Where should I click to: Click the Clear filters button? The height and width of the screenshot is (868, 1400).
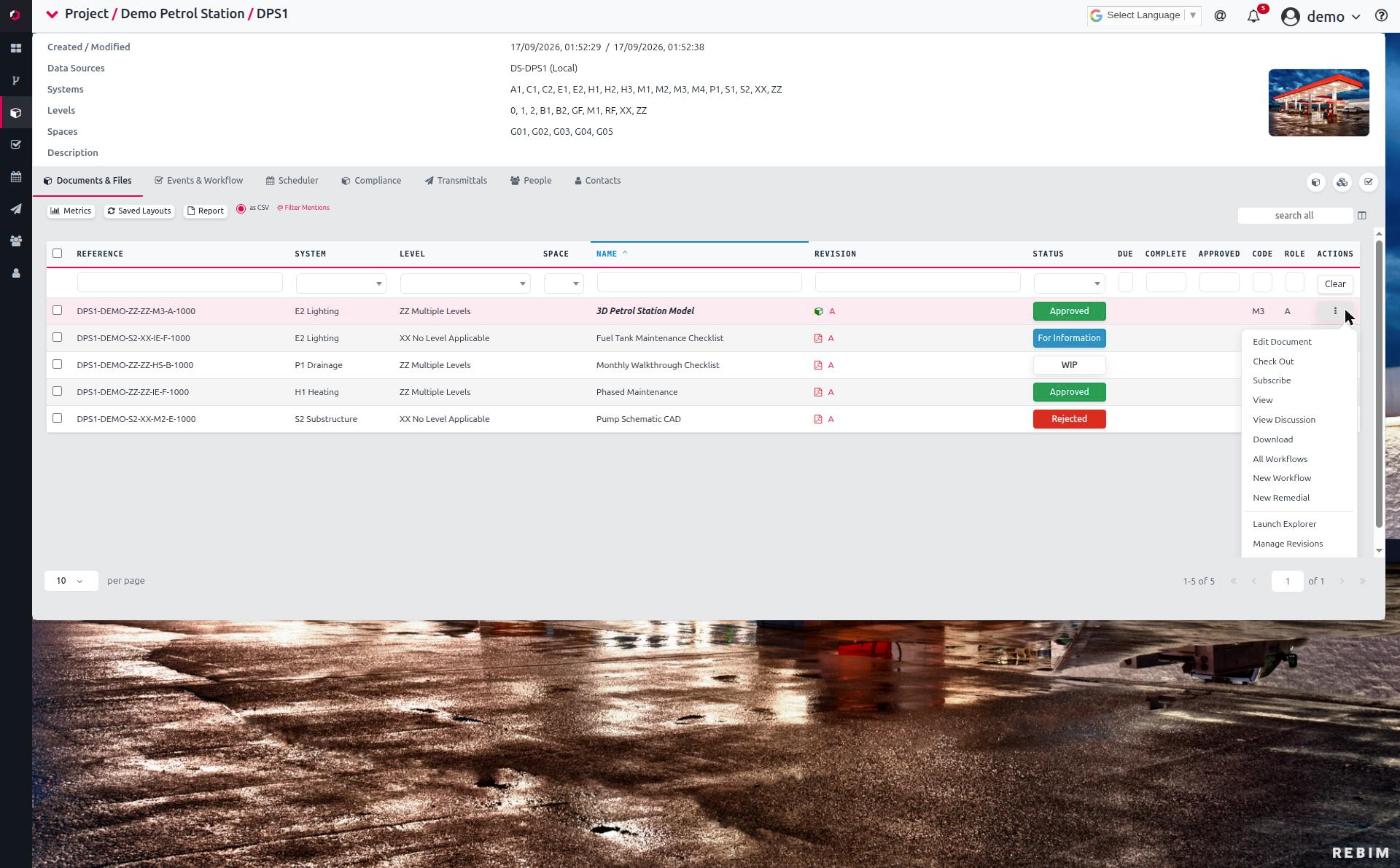coord(1335,283)
